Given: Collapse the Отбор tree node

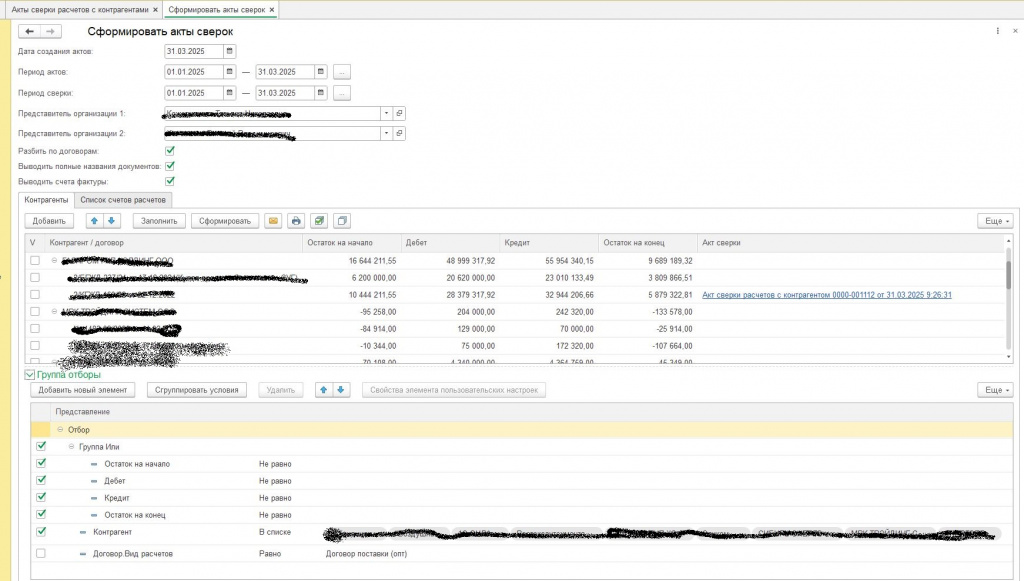Looking at the screenshot, I should [60, 430].
